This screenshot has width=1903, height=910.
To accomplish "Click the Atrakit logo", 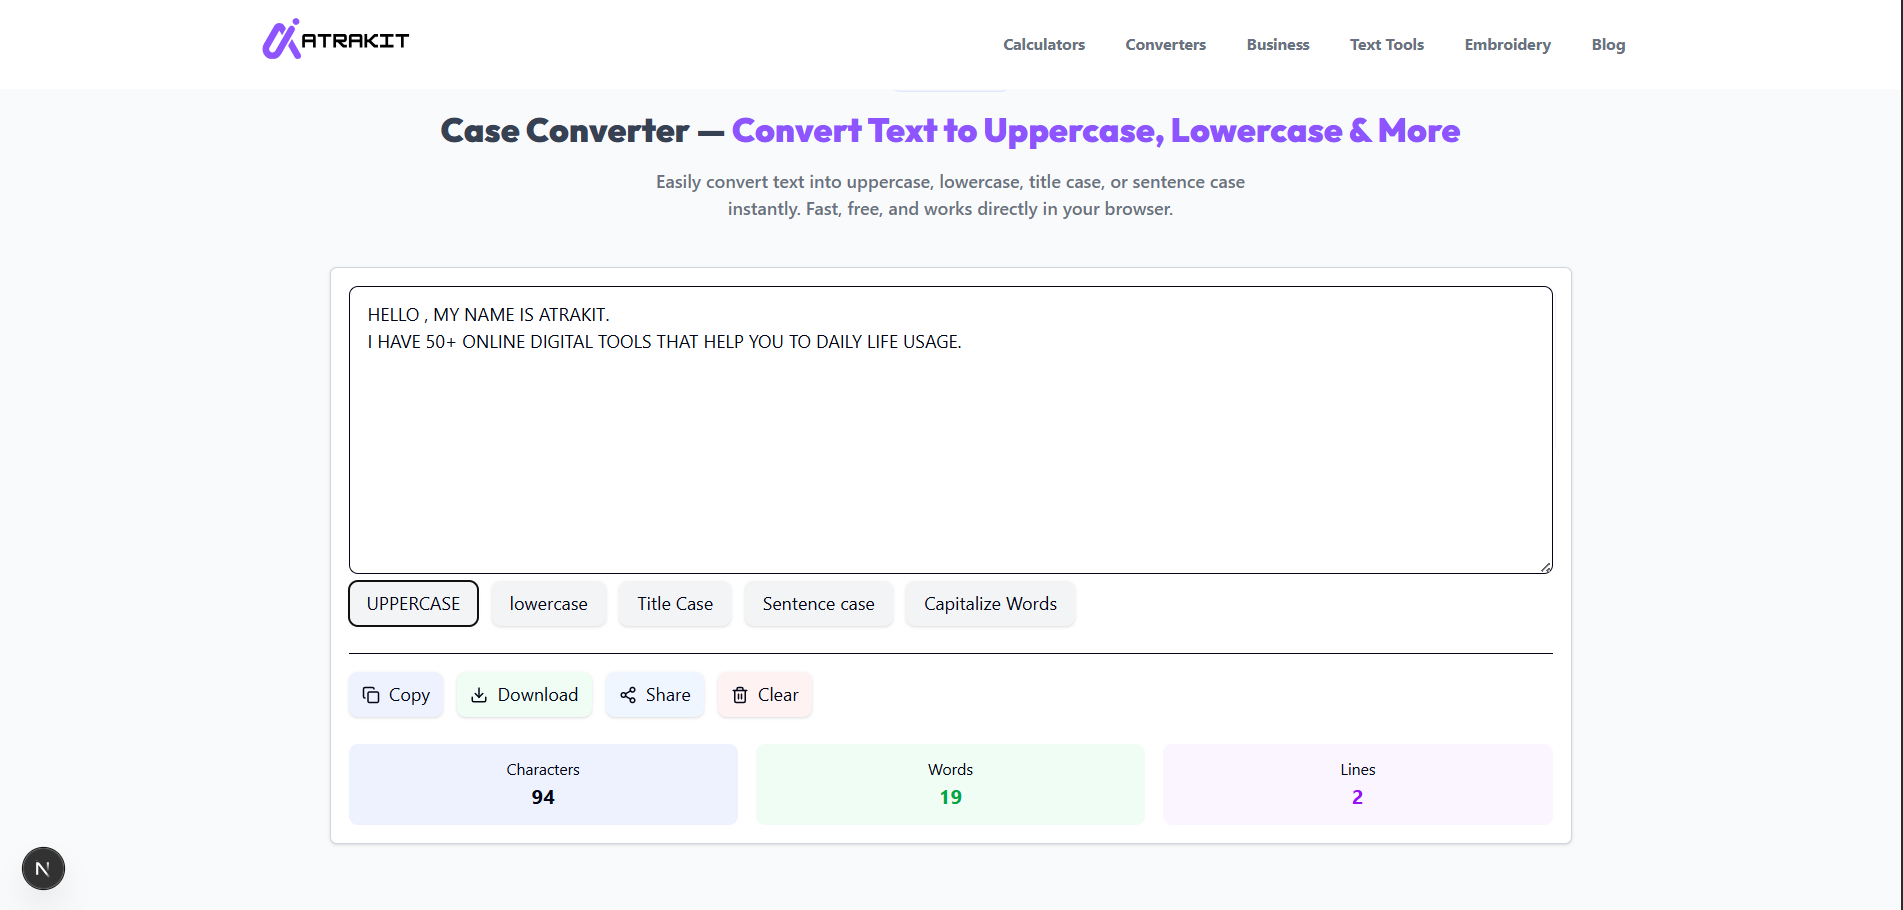I will point(336,39).
